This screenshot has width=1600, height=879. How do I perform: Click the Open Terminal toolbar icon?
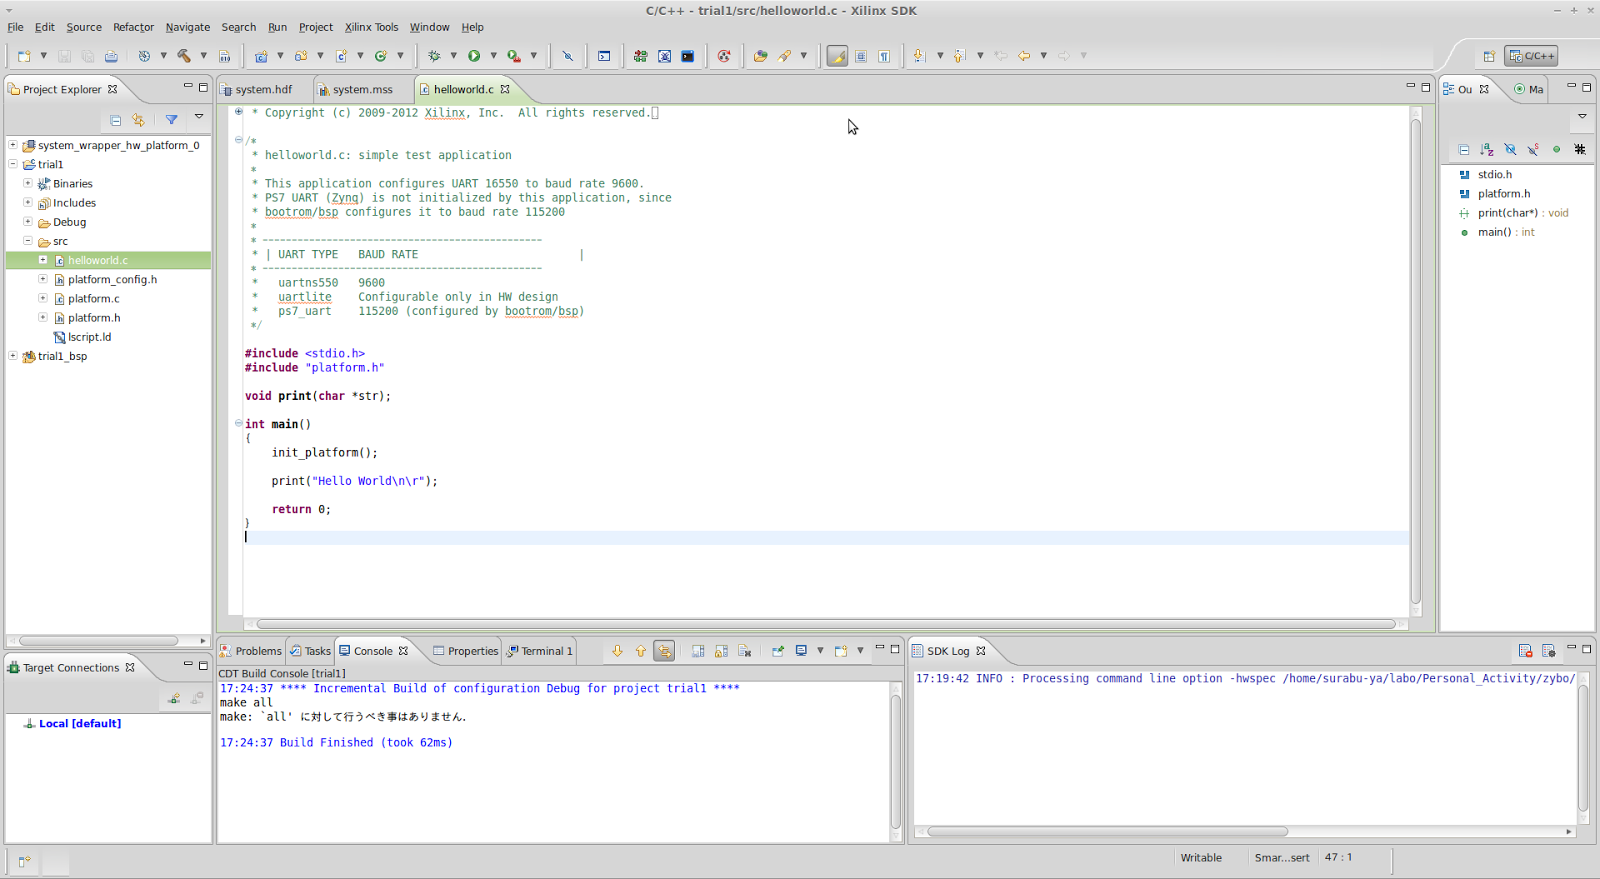604,56
